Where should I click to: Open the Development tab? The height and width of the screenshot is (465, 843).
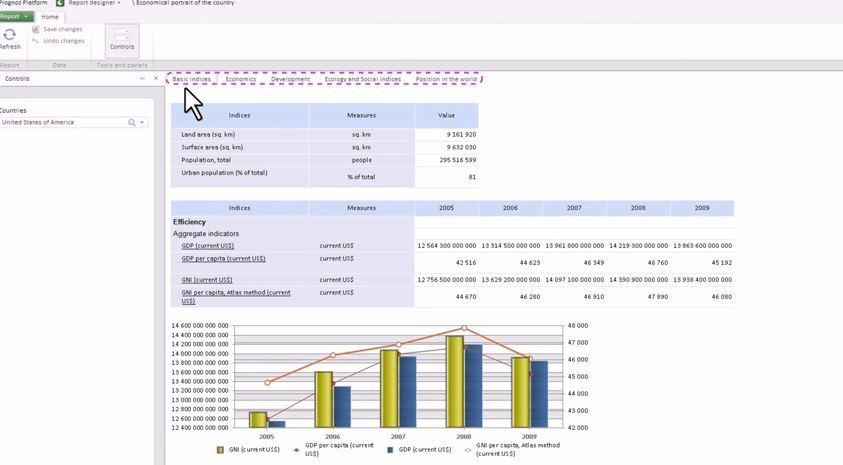click(x=290, y=79)
